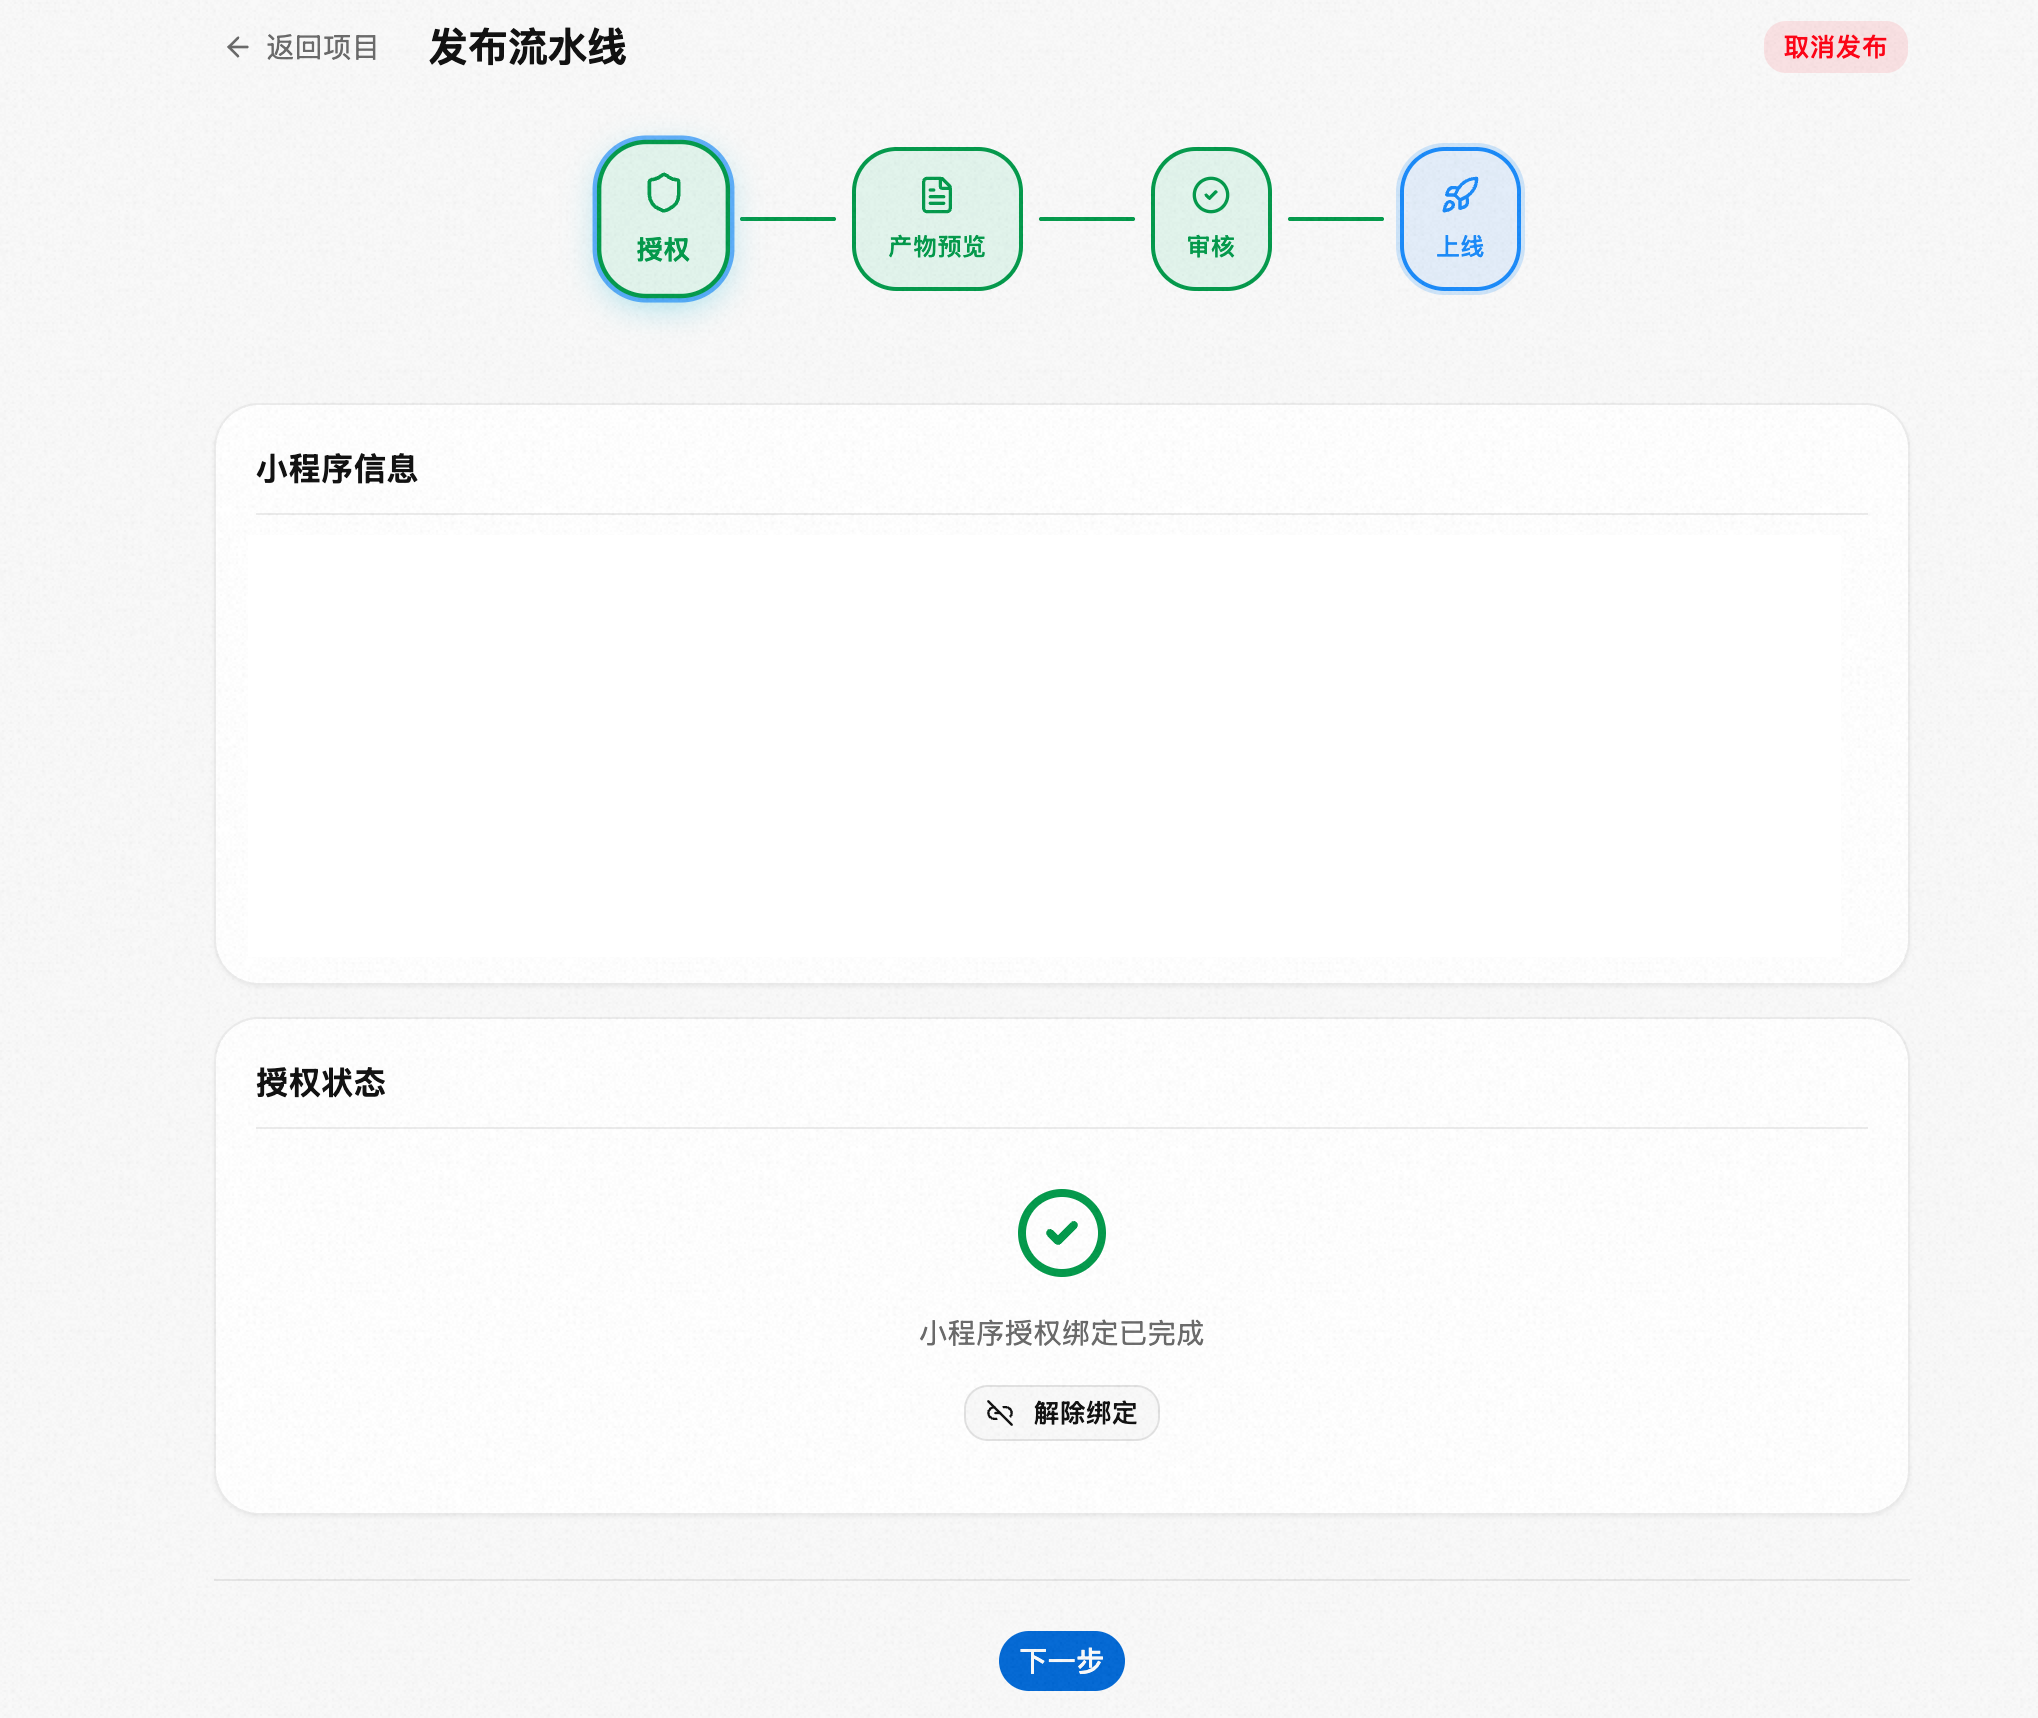The image size is (2038, 1718).
Task: Click the 小程序授权绑定已完成 status text
Action: tap(1061, 1333)
